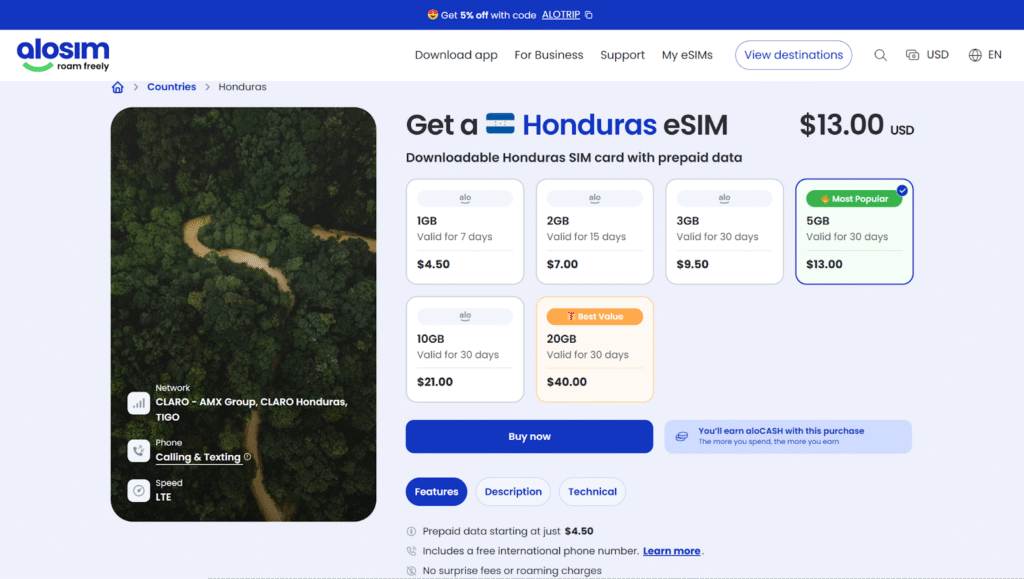Click the network signal bars icon
1024x579 pixels.
[x=138, y=403]
